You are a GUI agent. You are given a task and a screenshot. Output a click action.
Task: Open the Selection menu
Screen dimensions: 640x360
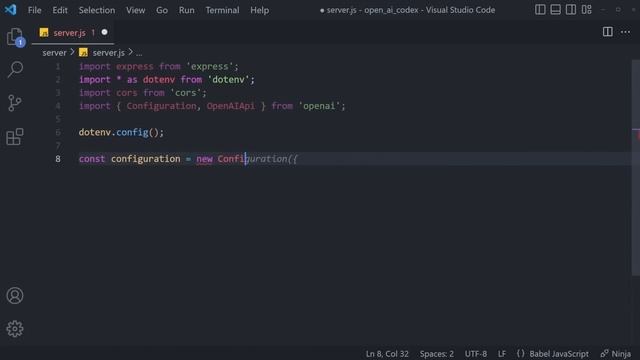(97, 10)
